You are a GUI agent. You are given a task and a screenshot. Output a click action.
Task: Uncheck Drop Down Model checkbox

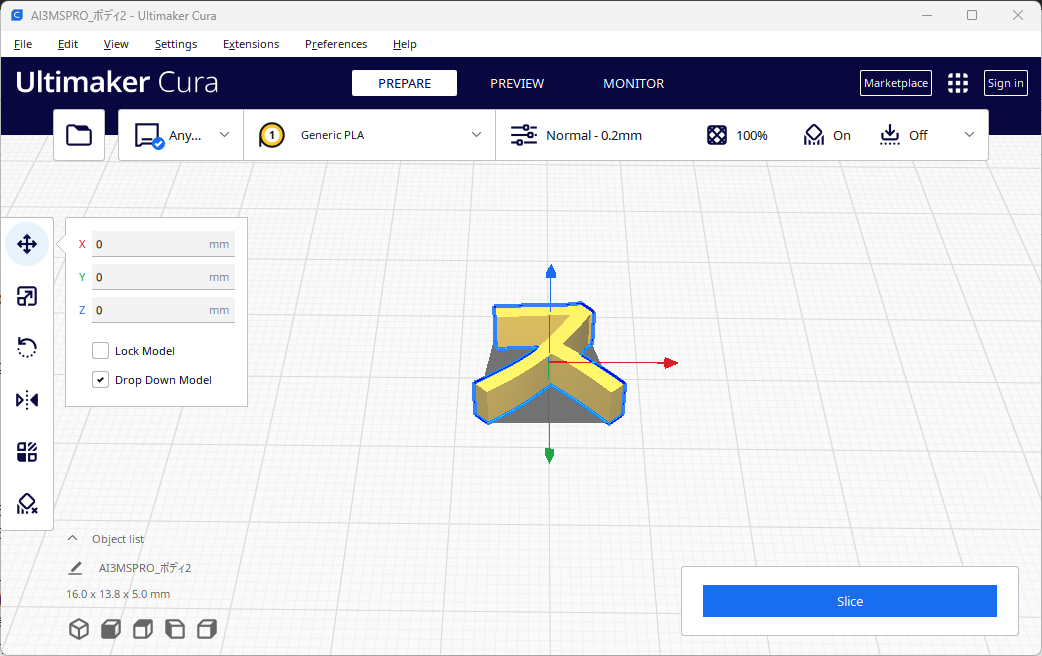pos(100,380)
